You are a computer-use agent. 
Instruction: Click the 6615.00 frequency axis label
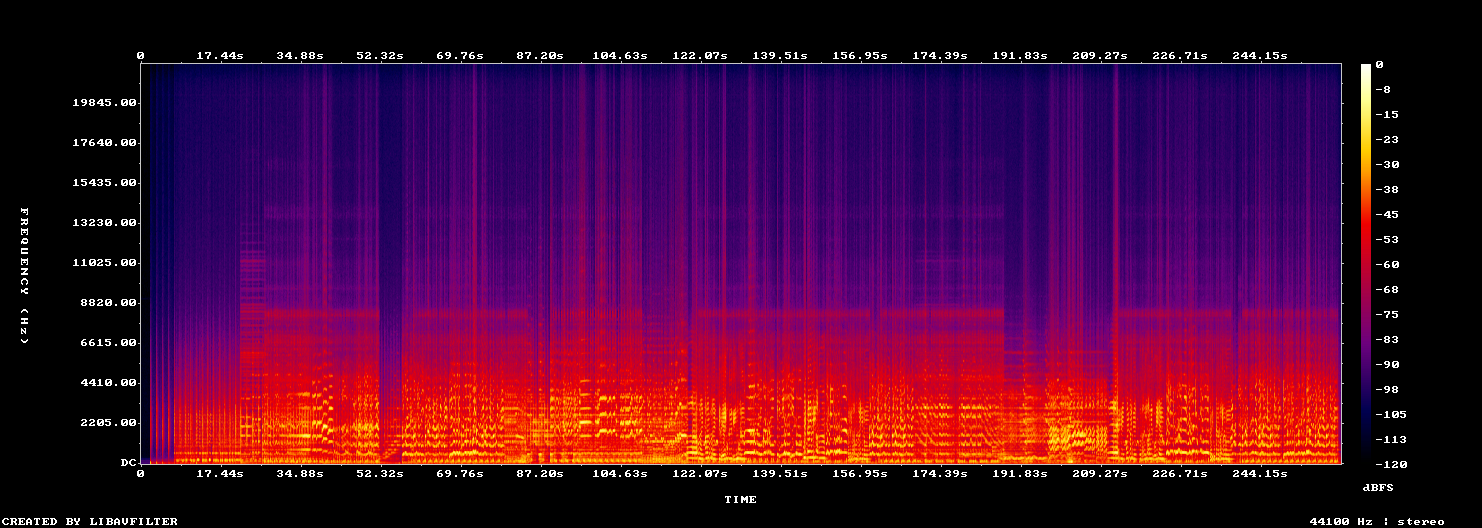pyautogui.click(x=108, y=343)
